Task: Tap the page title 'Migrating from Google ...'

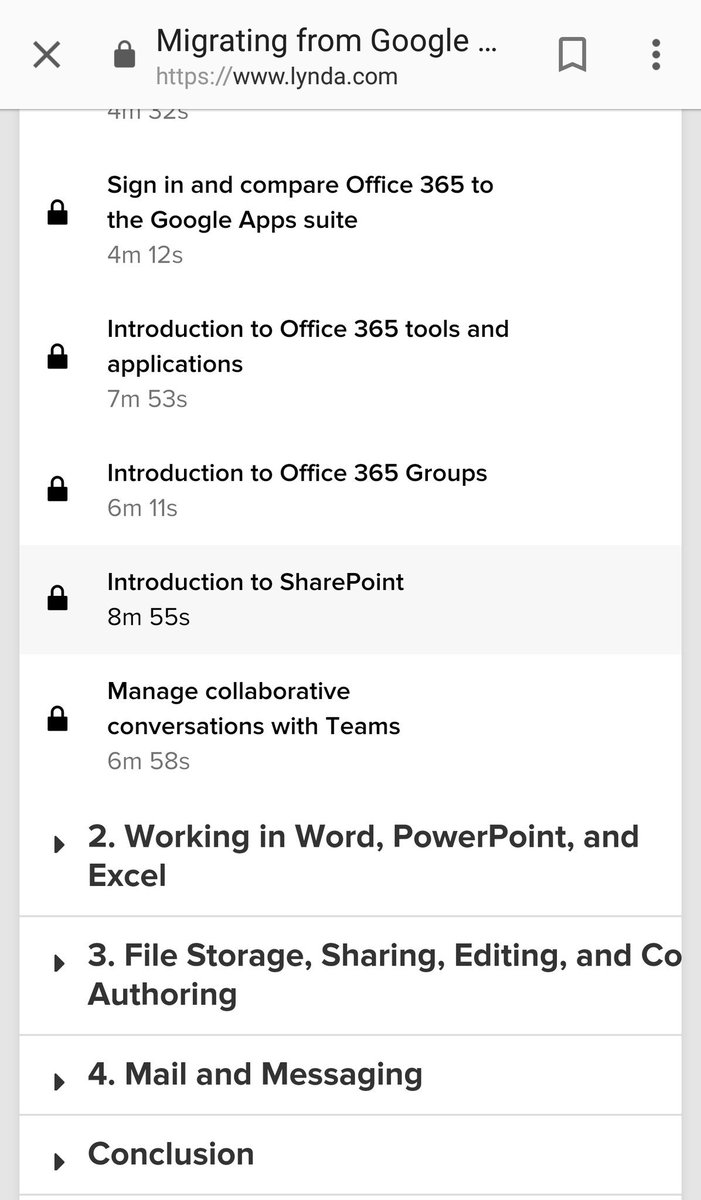Action: point(327,41)
